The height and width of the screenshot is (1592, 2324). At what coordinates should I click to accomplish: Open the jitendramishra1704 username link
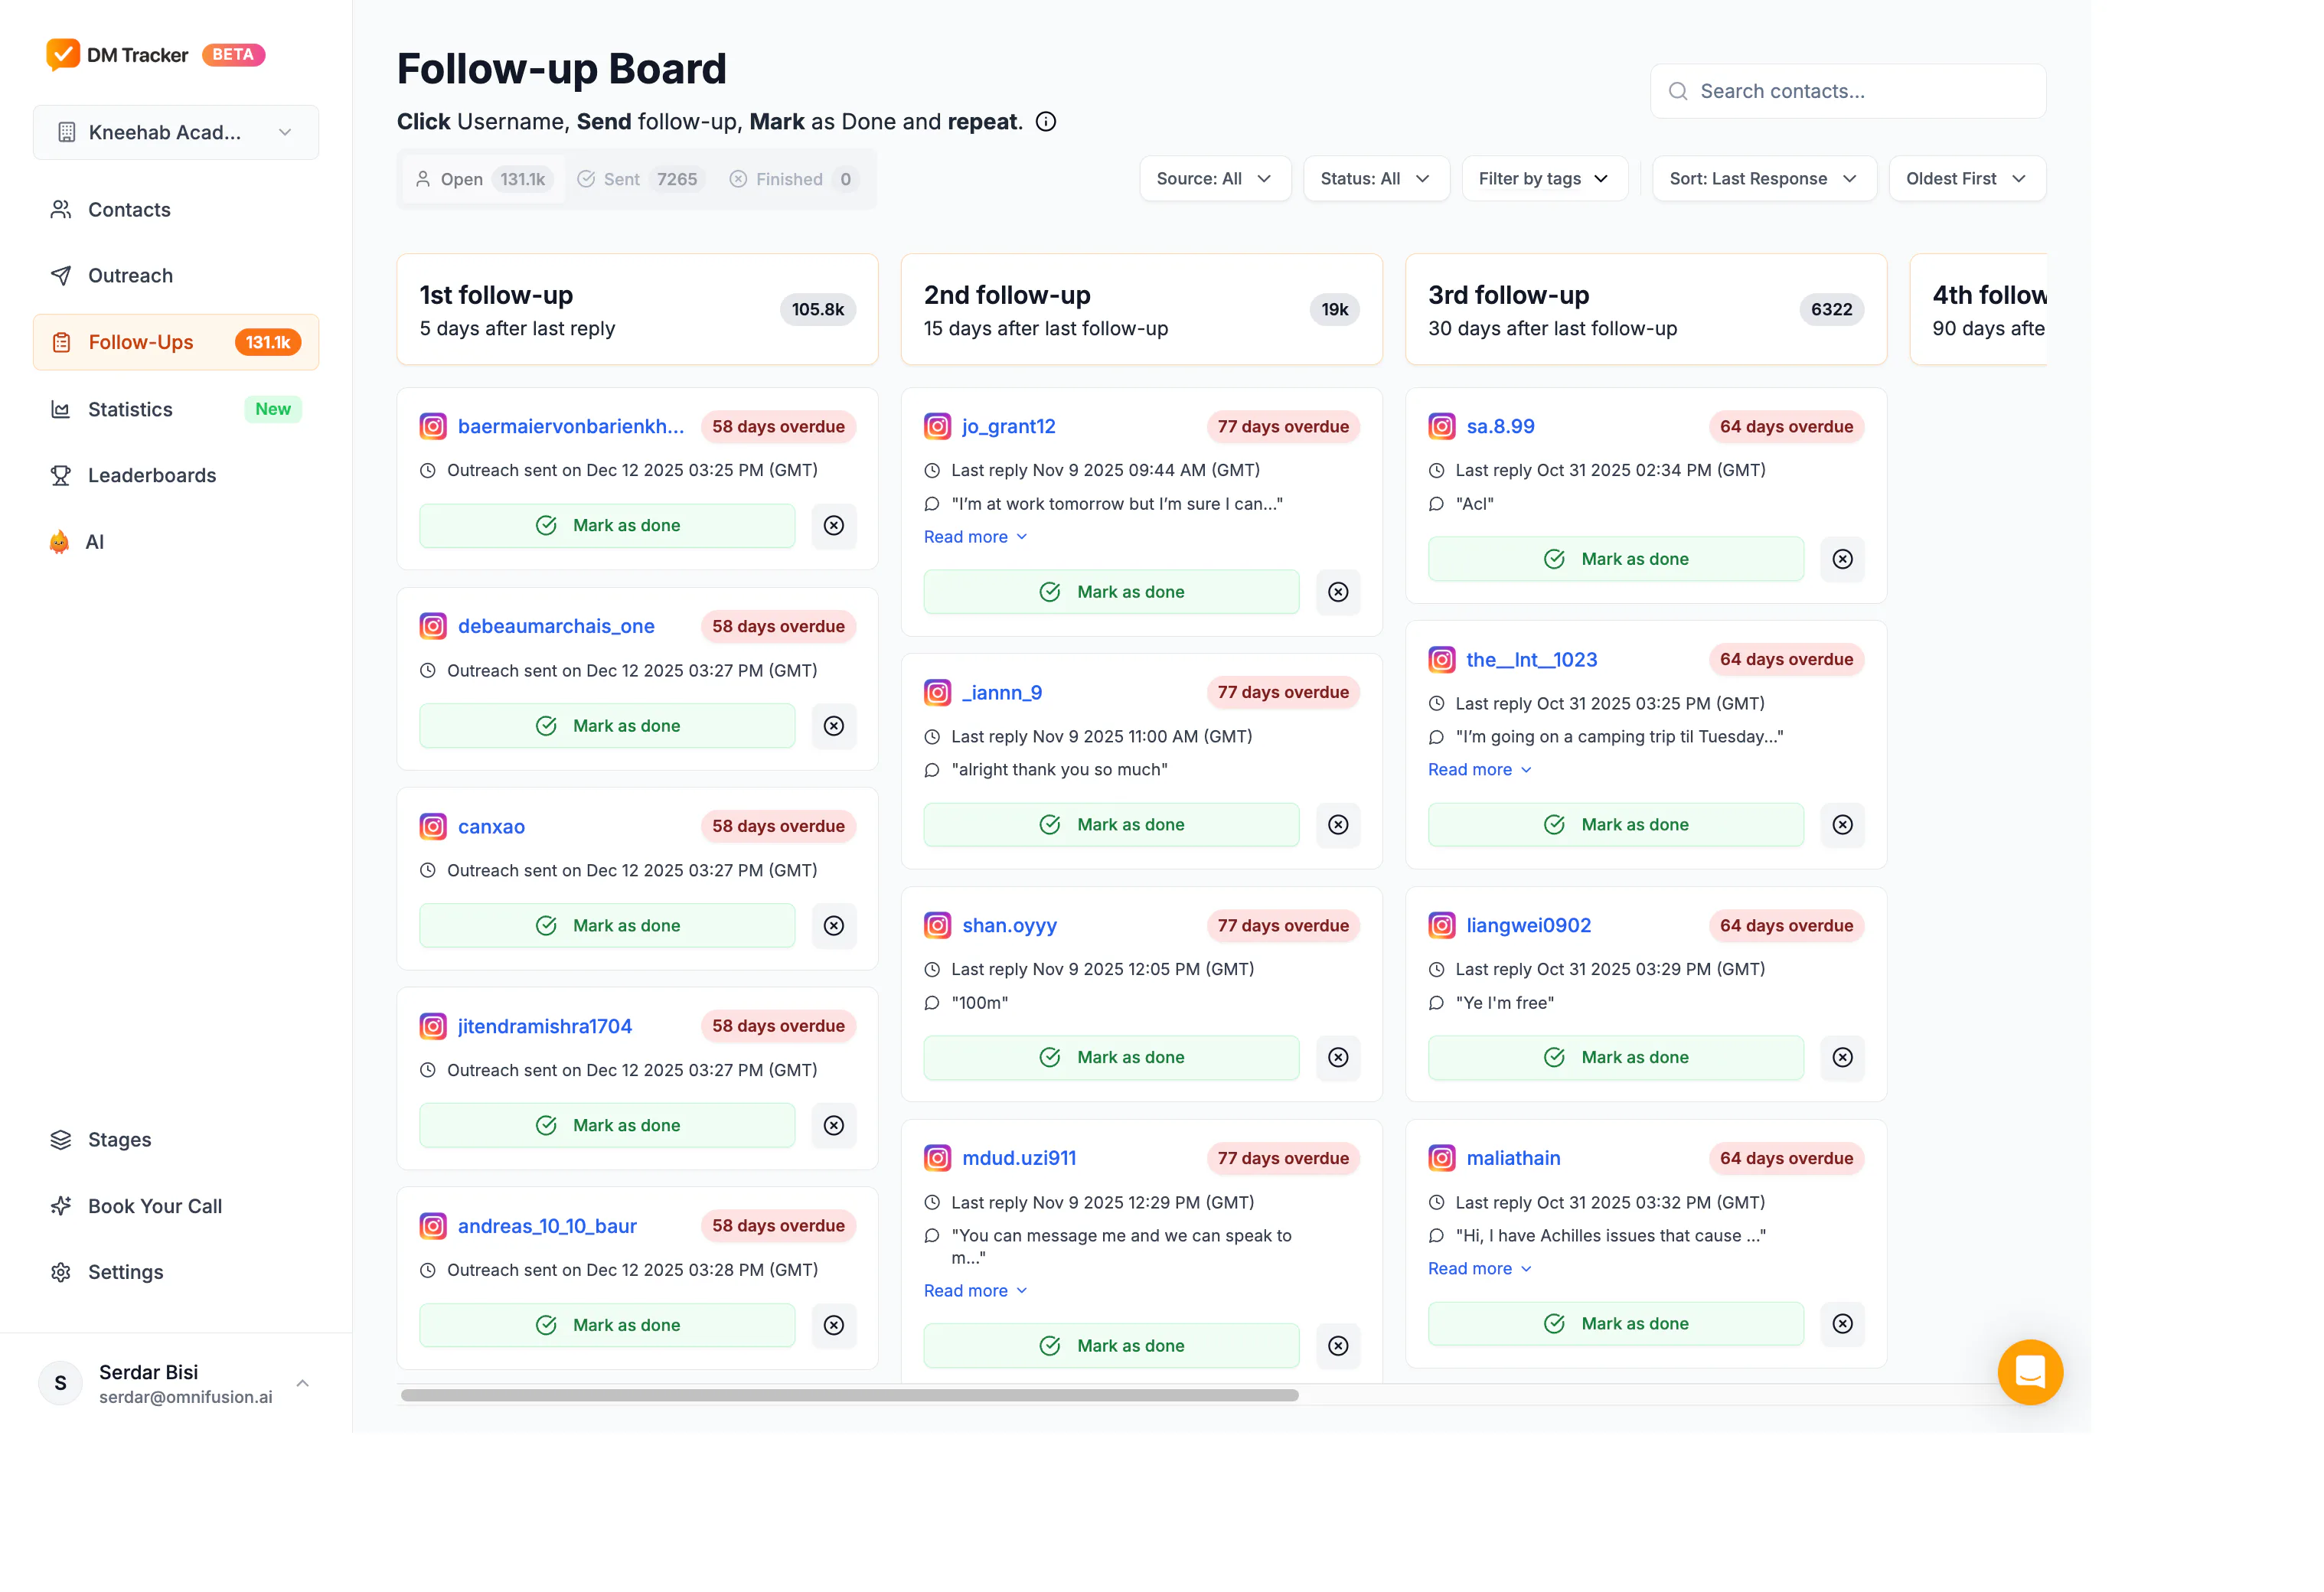coord(545,1027)
